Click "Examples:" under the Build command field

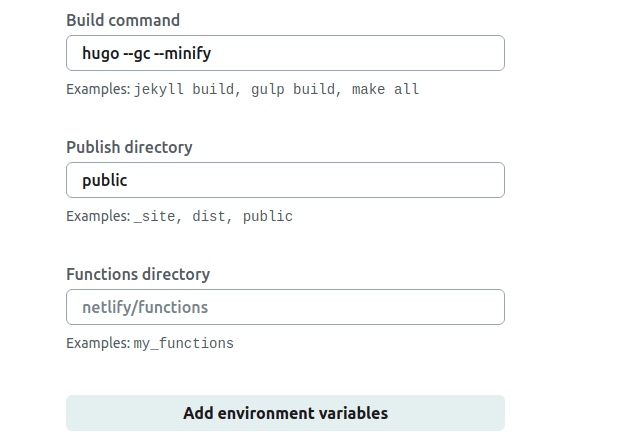coord(98,90)
